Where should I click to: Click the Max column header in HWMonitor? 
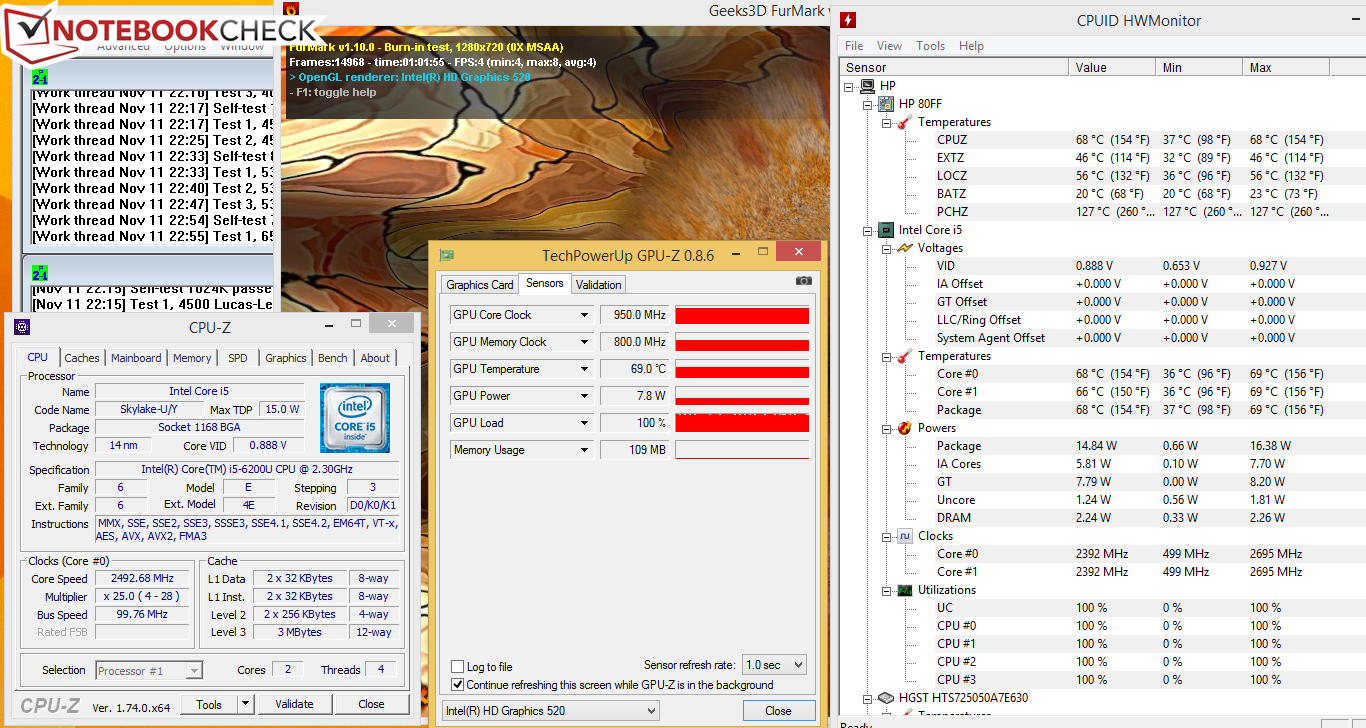(x=1287, y=67)
